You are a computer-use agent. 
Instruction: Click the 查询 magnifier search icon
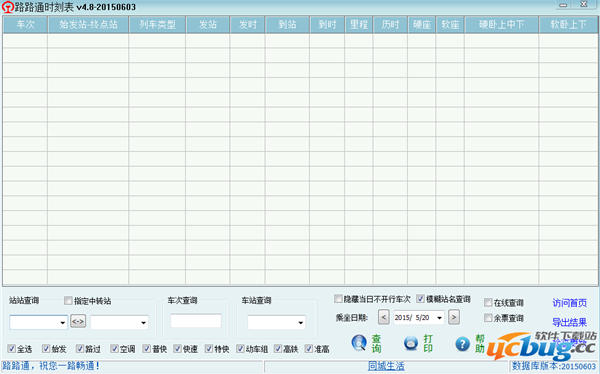pos(359,343)
